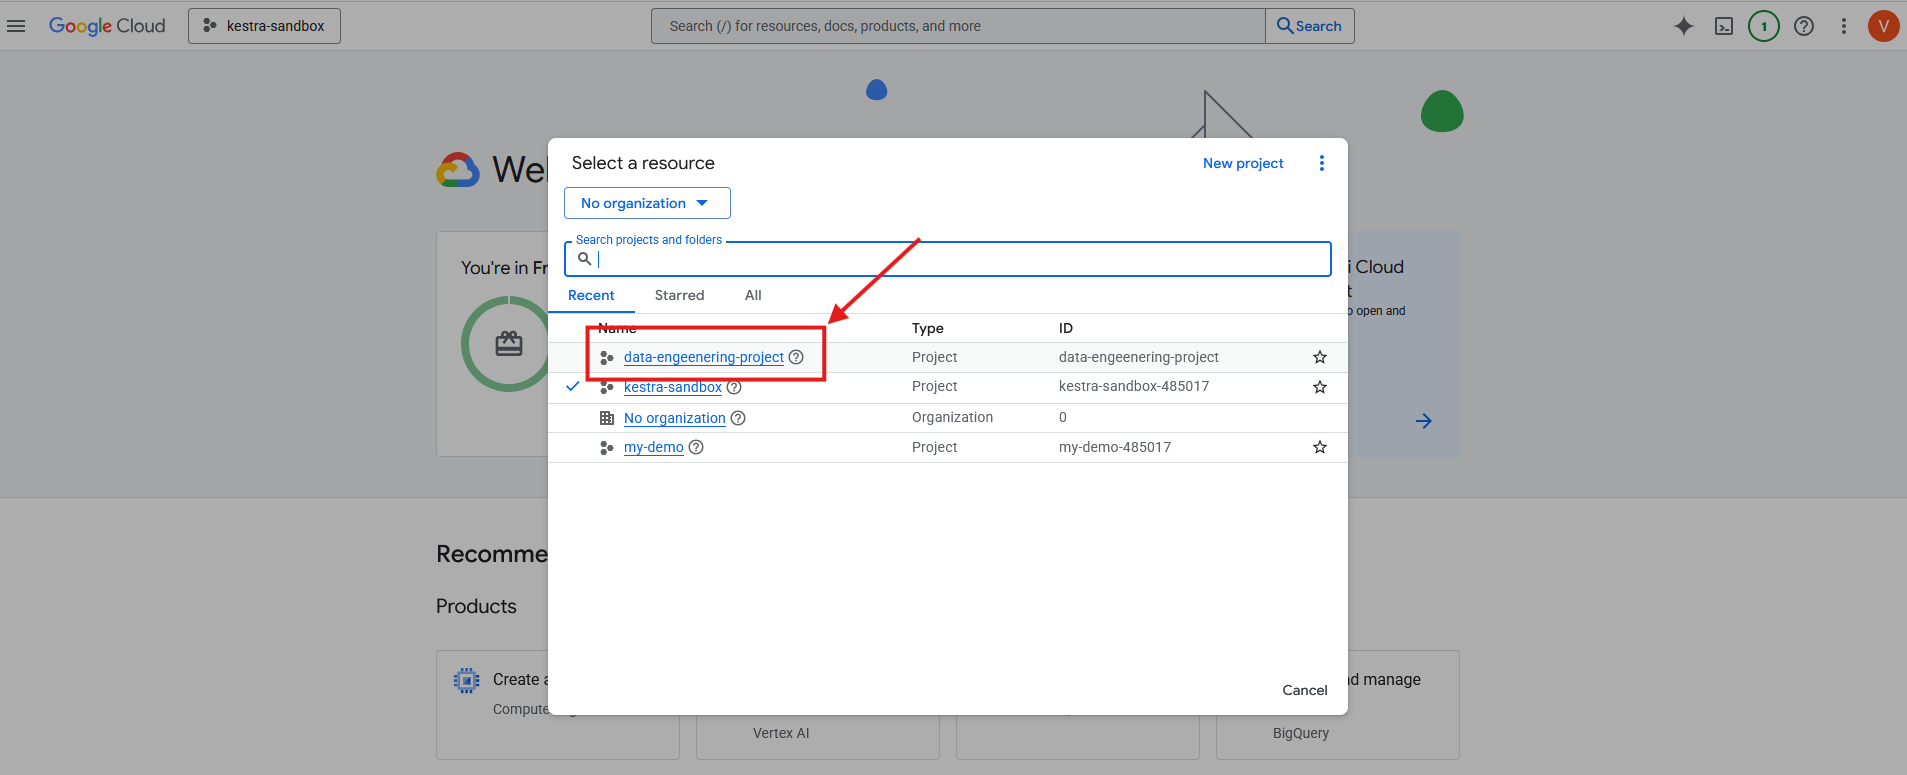Star the data-engeenering-project row
The image size is (1907, 775).
pyautogui.click(x=1320, y=357)
